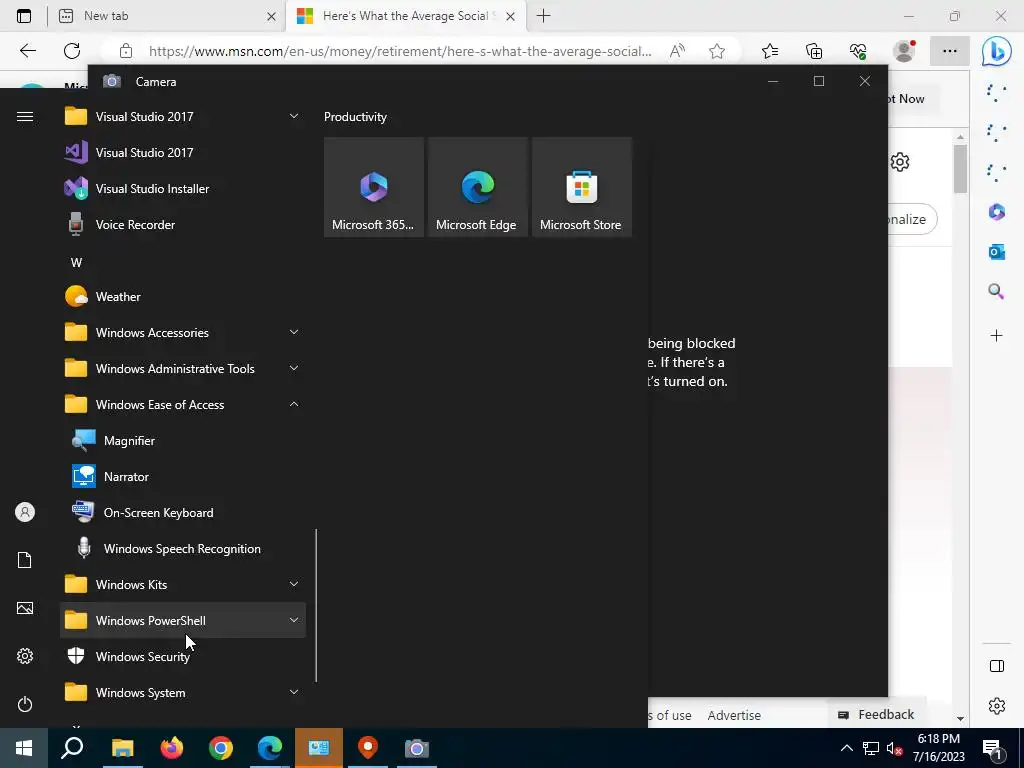This screenshot has height=768, width=1024.
Task: Click the Feedback button on MSN page
Action: [876, 714]
